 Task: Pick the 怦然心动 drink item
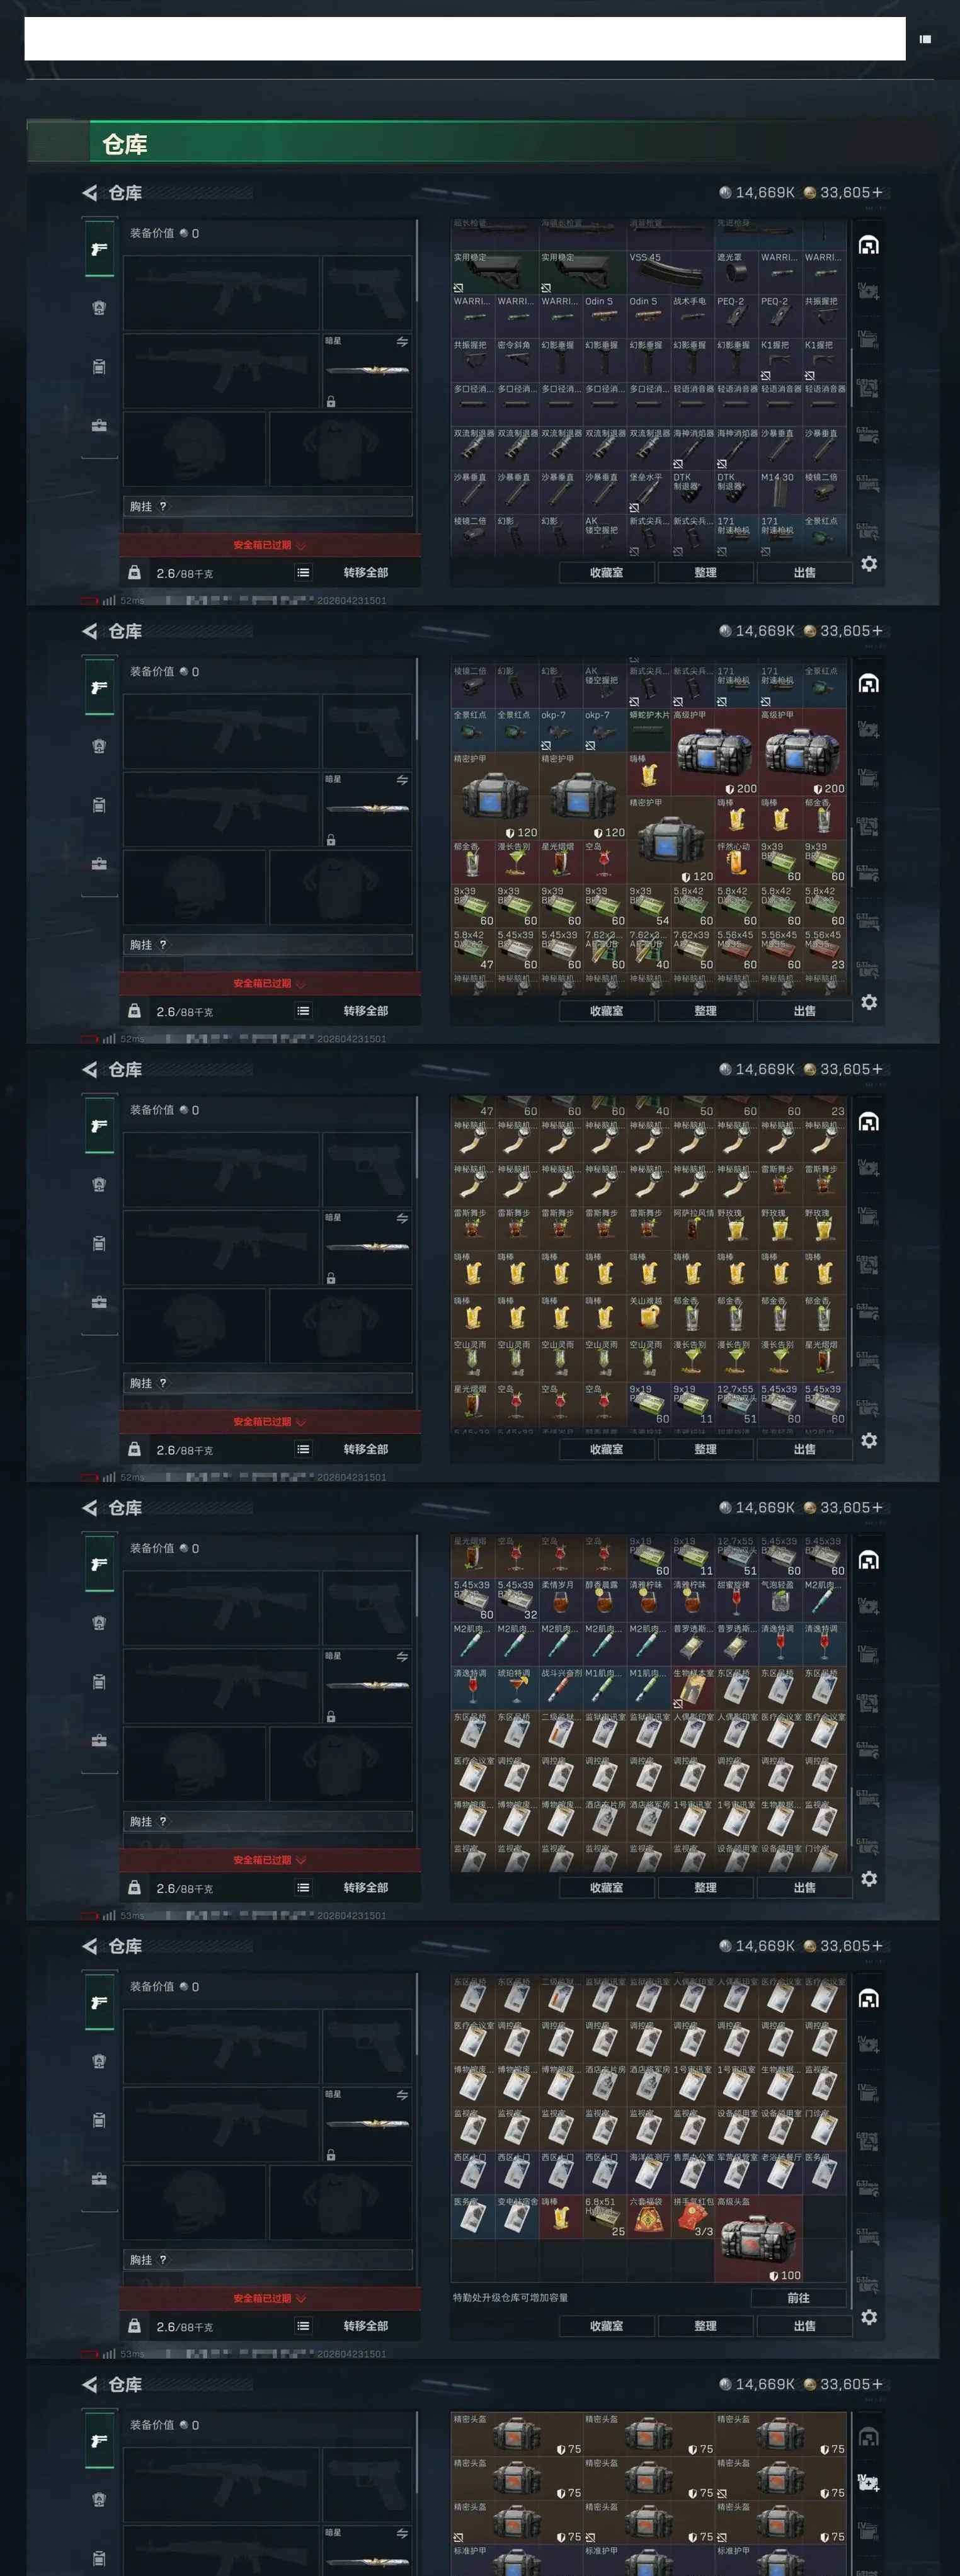tap(736, 861)
